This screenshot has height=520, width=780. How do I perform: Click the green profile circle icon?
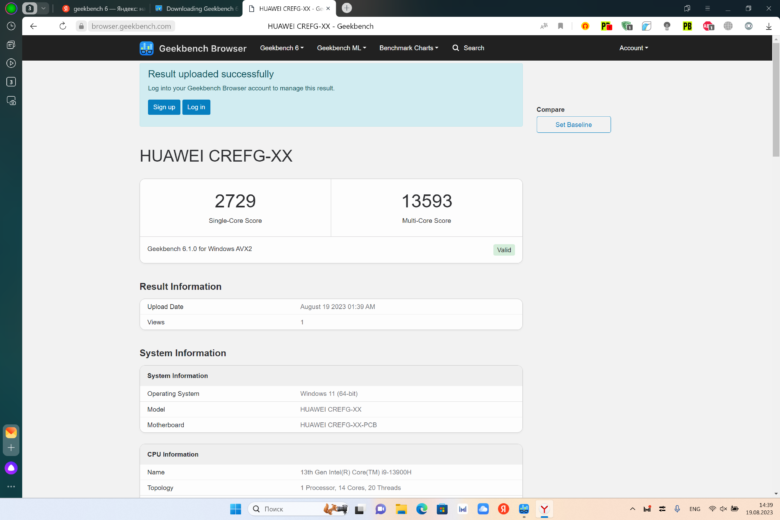11,8
